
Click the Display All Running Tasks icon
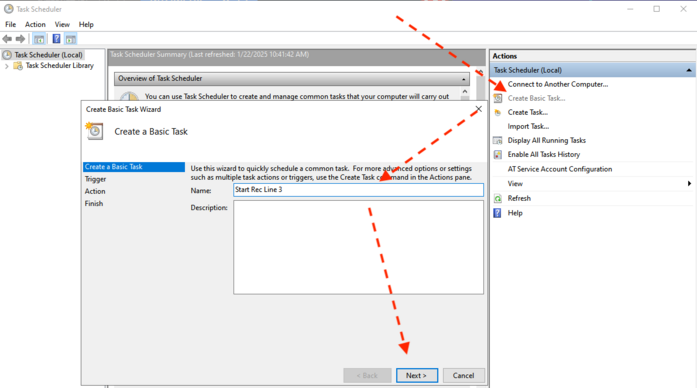498,140
